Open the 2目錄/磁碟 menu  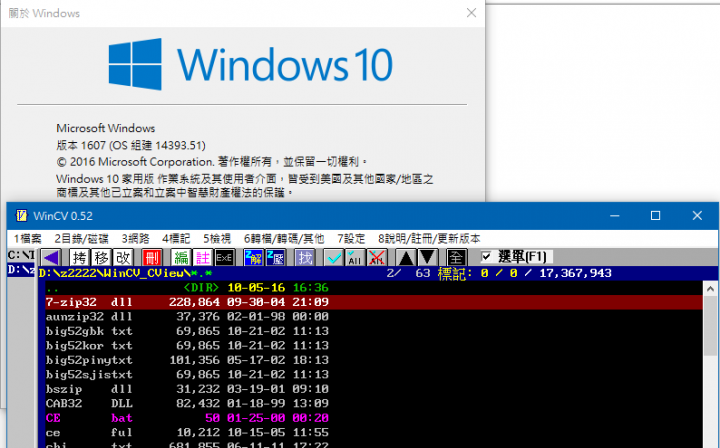pyautogui.click(x=81, y=239)
